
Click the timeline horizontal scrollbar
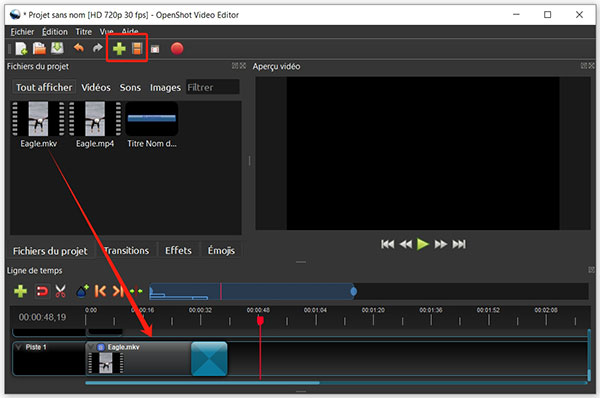coord(203,382)
